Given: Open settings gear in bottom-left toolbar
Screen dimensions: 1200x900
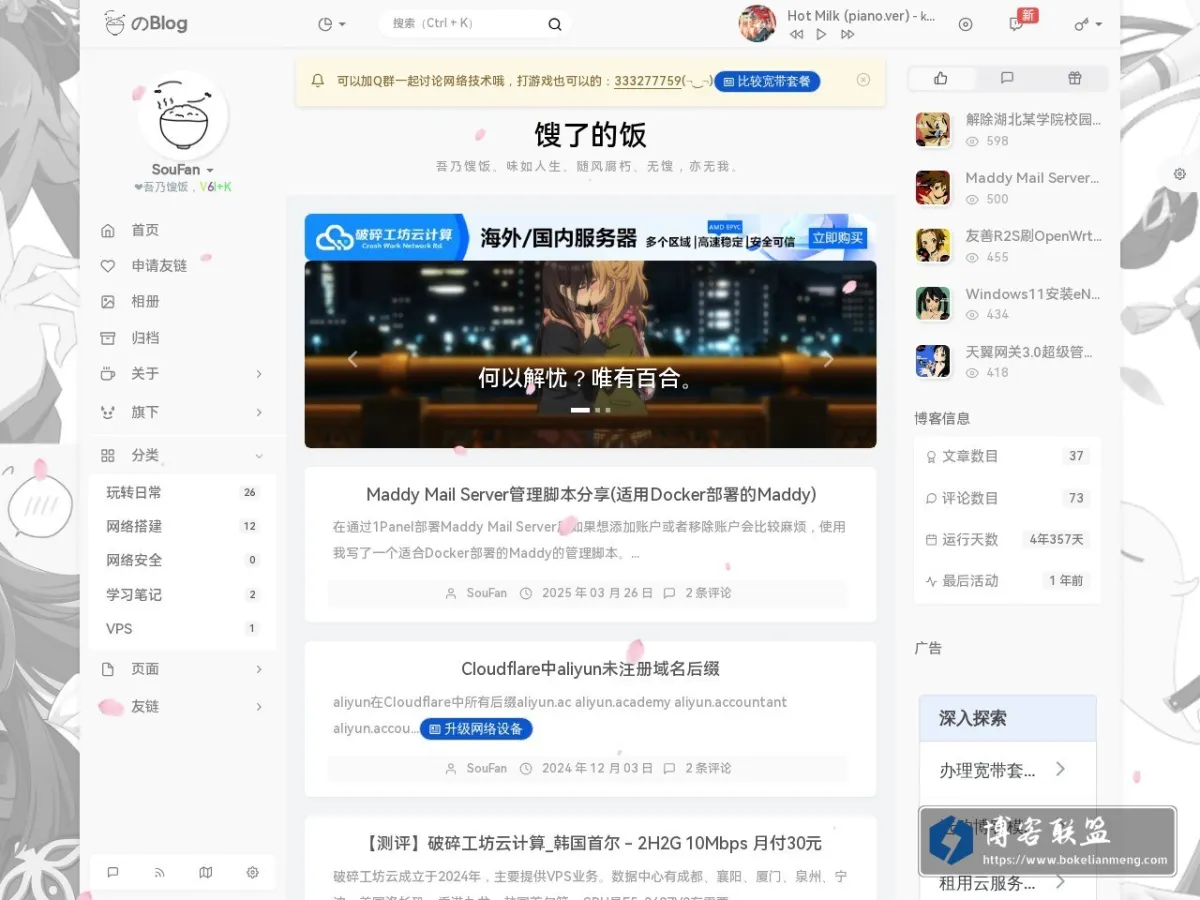Looking at the screenshot, I should tap(252, 872).
